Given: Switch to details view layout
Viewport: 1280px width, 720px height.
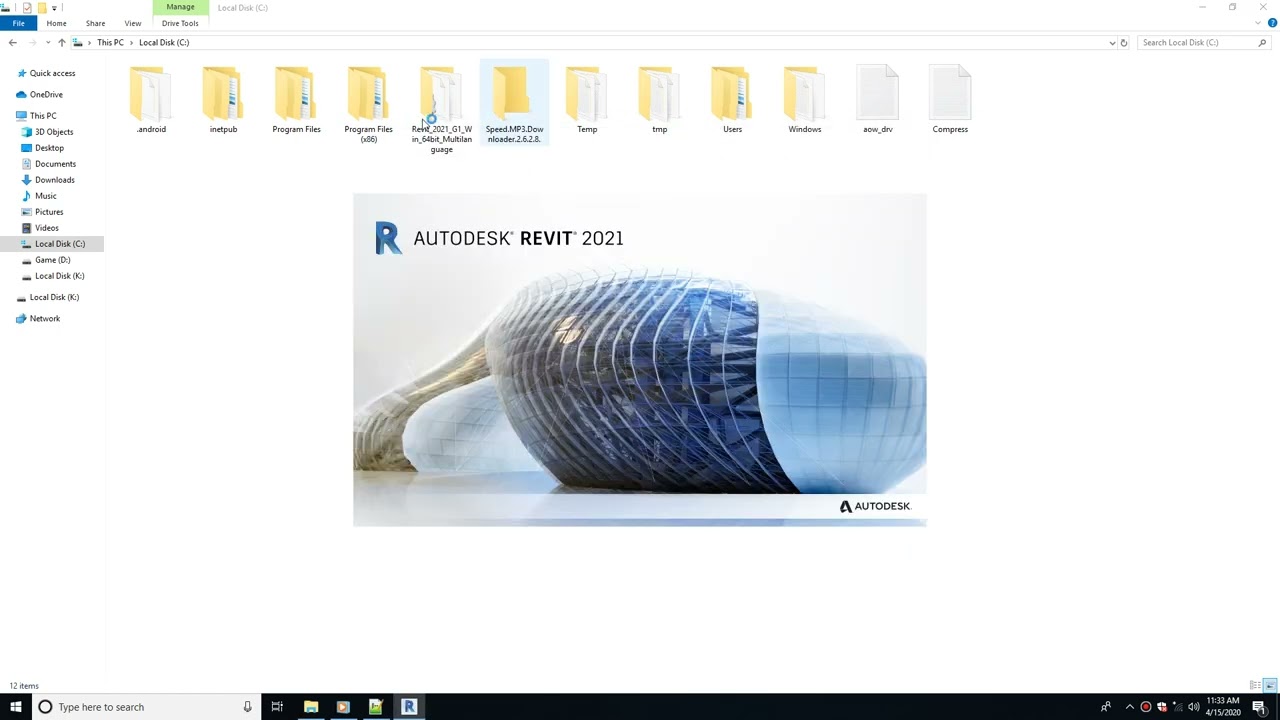Looking at the screenshot, I should coord(1255,685).
